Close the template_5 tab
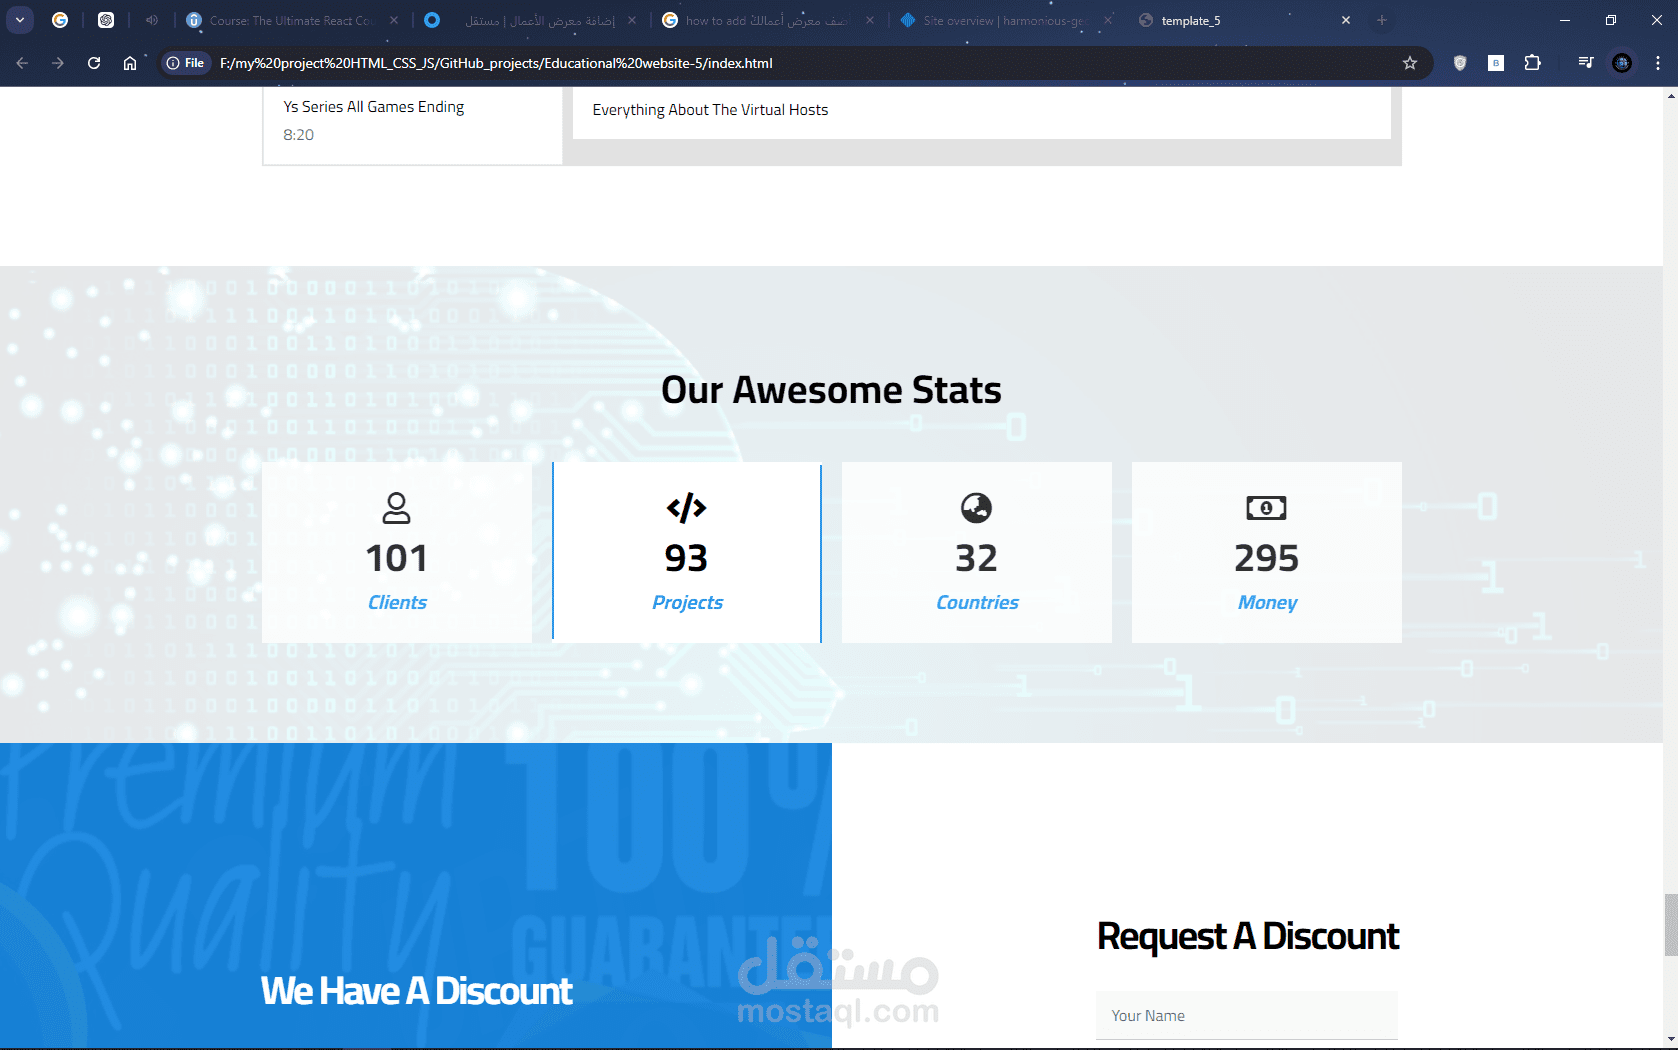Image resolution: width=1678 pixels, height=1050 pixels. tap(1346, 20)
